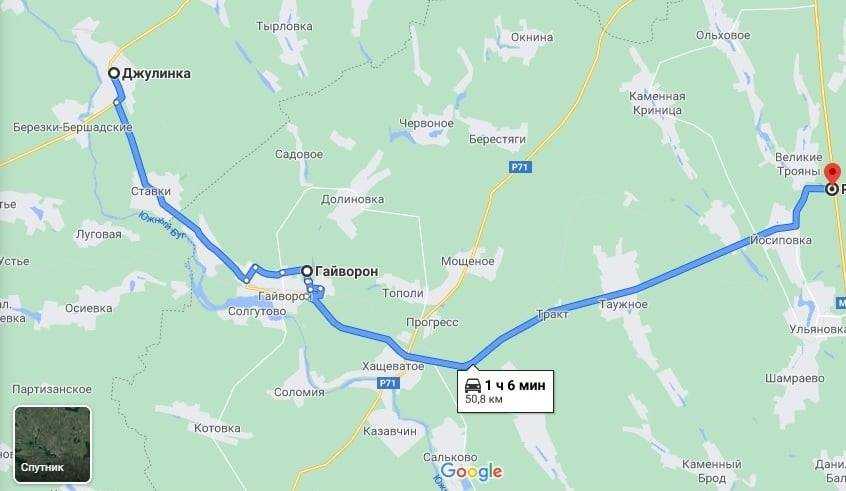Viewport: 846px width, 491px height.
Task: Click the Йосиповка village label
Action: (x=781, y=240)
